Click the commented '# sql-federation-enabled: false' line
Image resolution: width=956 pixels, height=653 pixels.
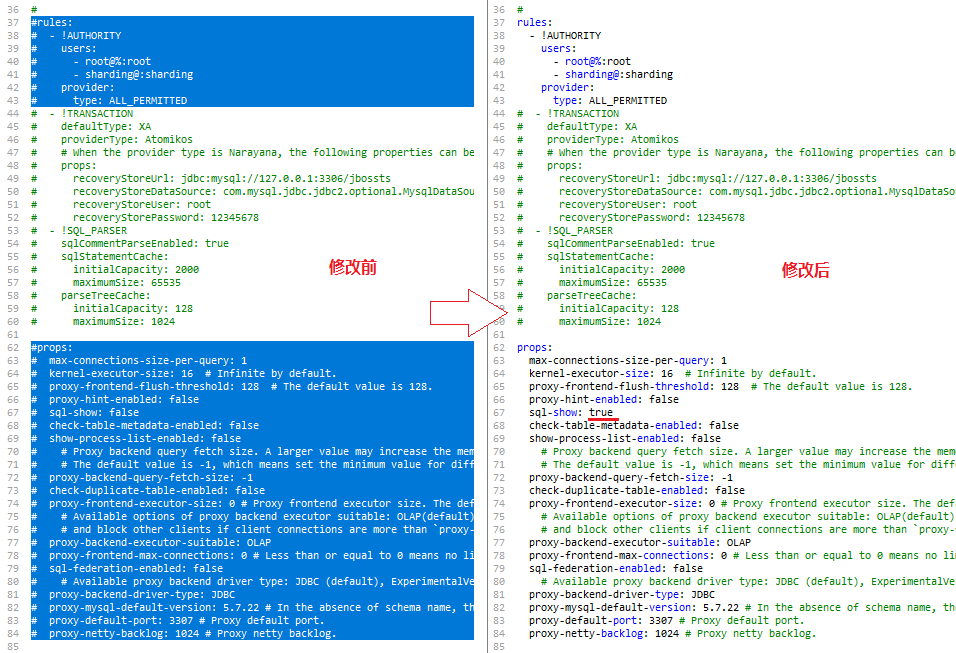[127, 569]
